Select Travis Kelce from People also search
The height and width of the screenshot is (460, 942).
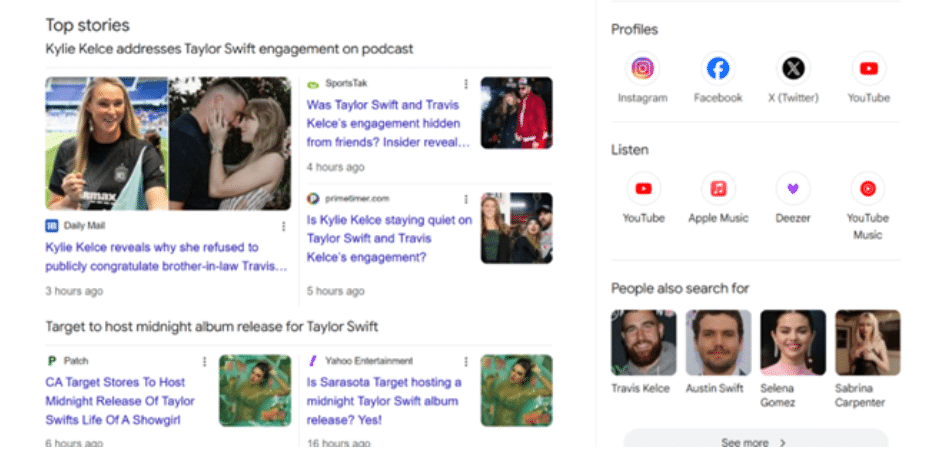(x=643, y=342)
